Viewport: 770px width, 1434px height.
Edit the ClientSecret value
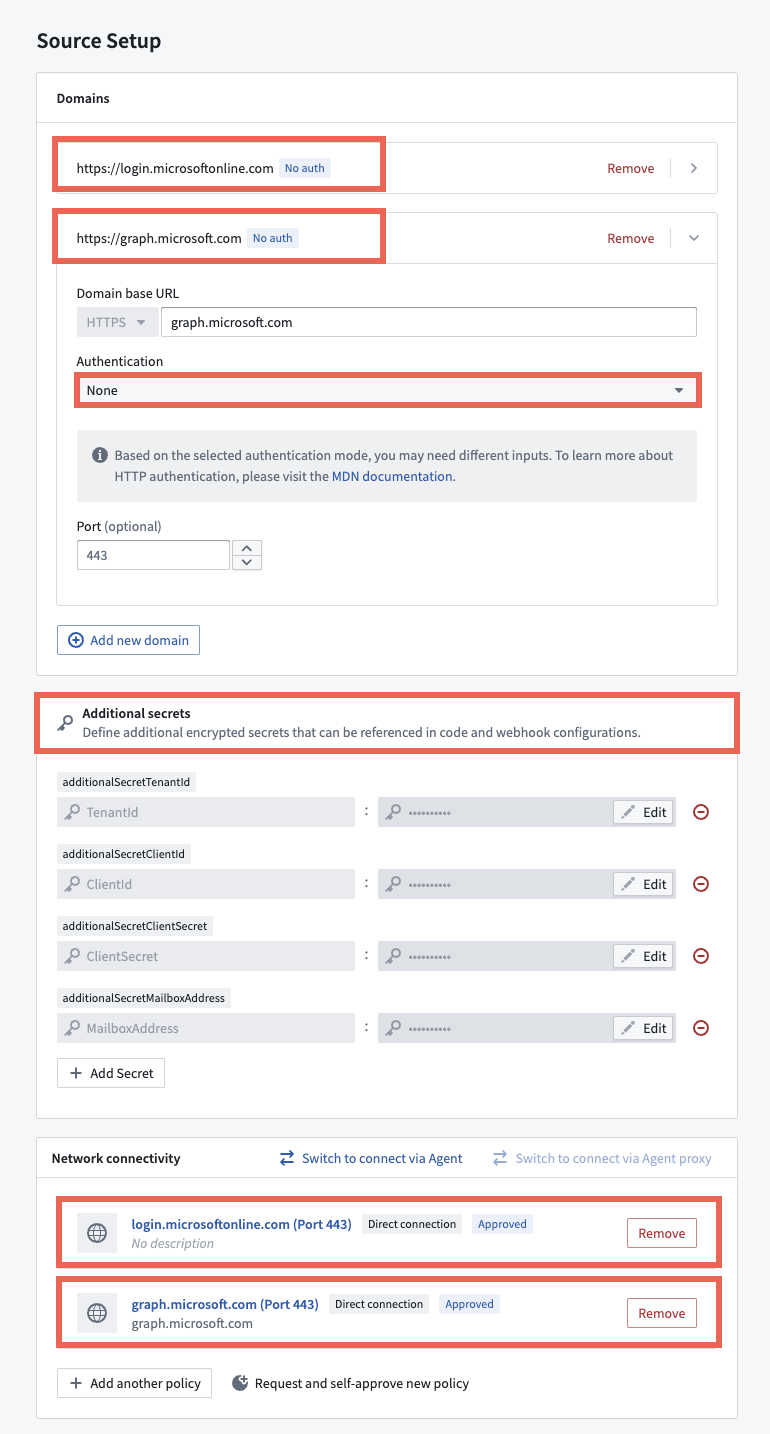coord(643,956)
